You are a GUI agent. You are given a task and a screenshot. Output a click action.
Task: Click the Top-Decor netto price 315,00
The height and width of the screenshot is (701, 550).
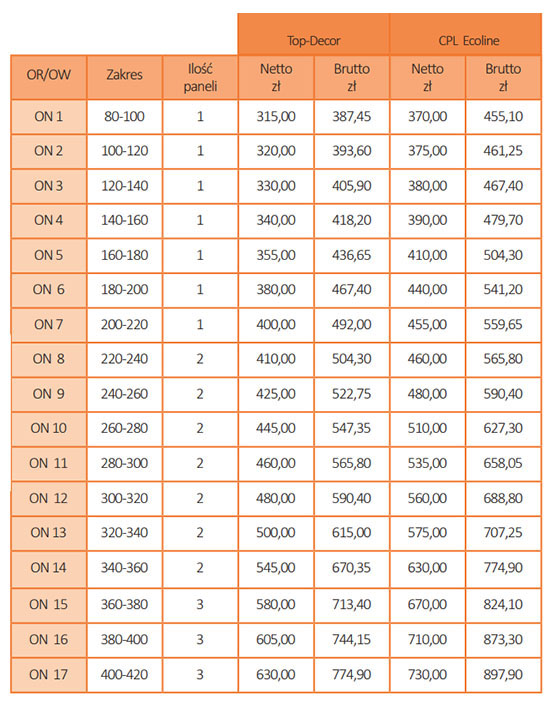(276, 117)
